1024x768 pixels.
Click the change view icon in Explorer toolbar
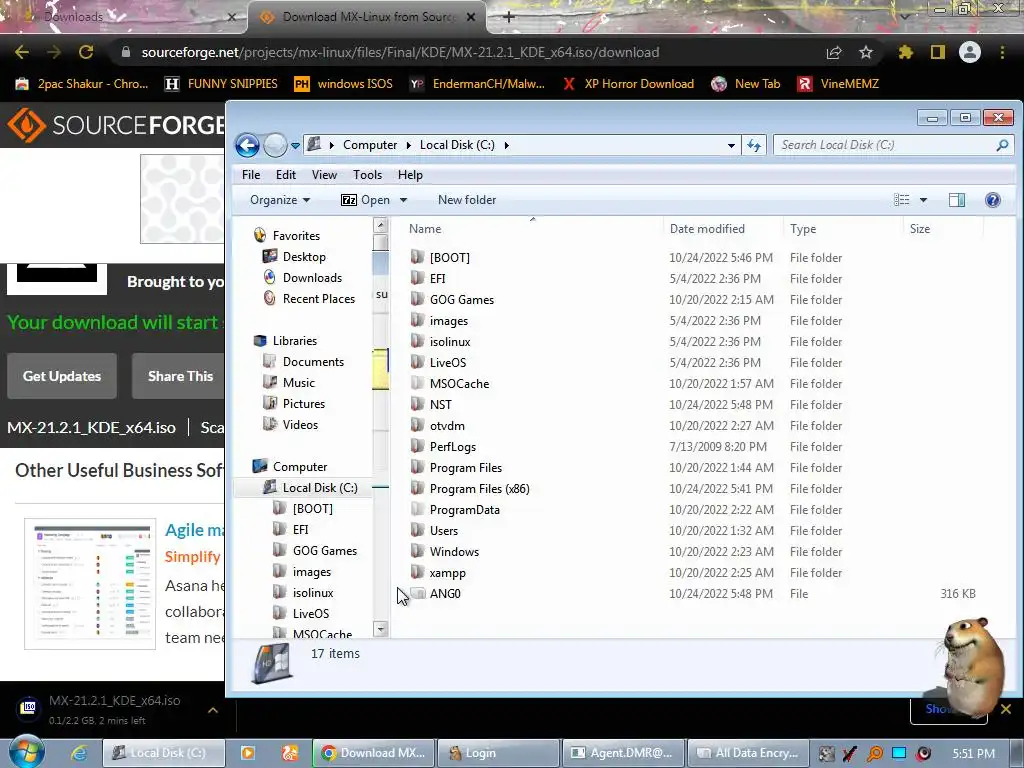(902, 200)
